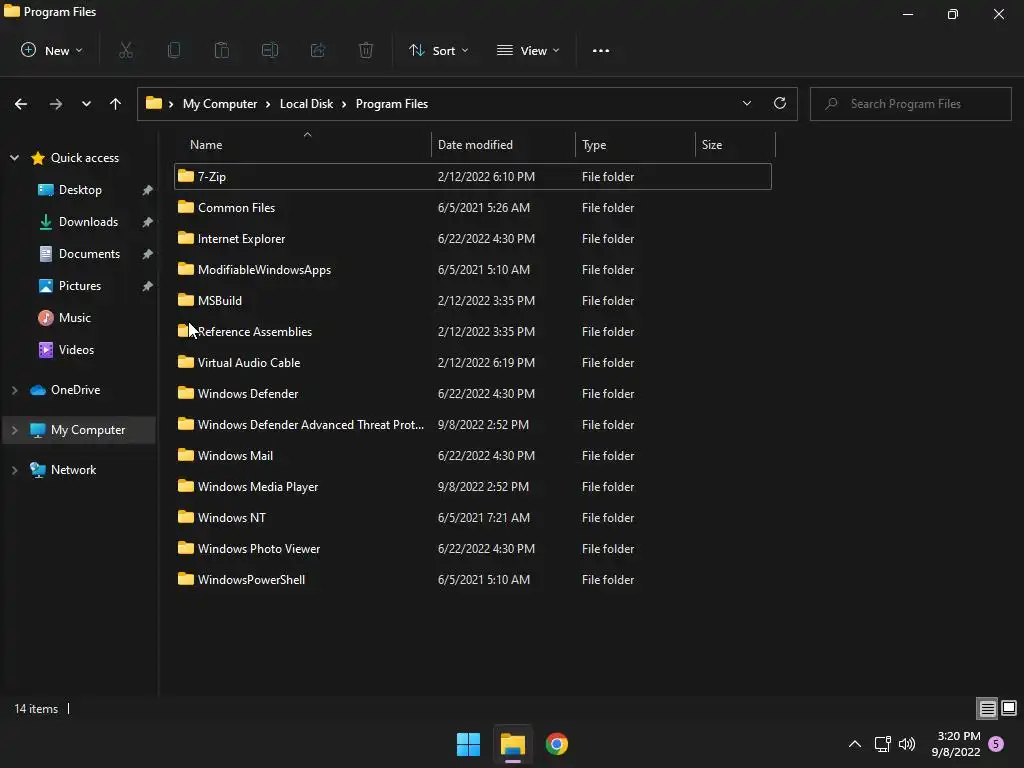The image size is (1024, 768).
Task: Click My Computer in breadcrumb path
Action: coord(220,104)
